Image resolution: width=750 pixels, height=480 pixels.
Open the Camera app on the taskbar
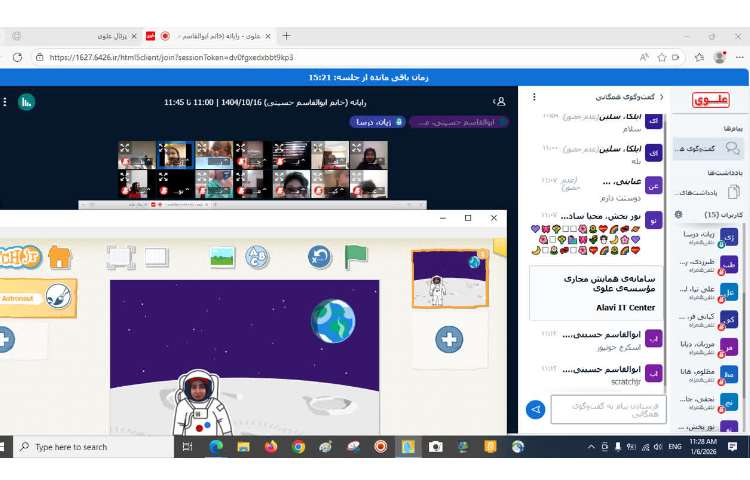coord(435,447)
